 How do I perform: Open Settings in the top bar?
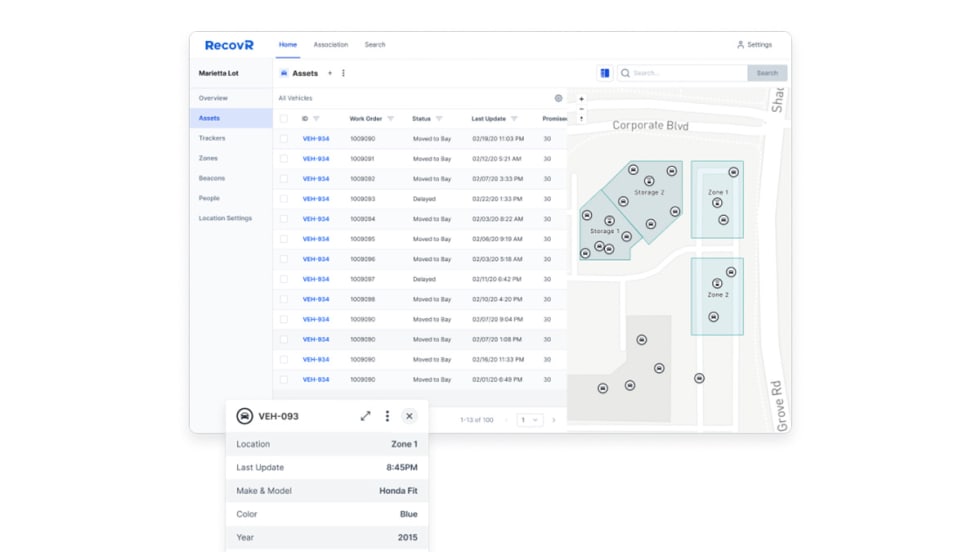point(754,45)
